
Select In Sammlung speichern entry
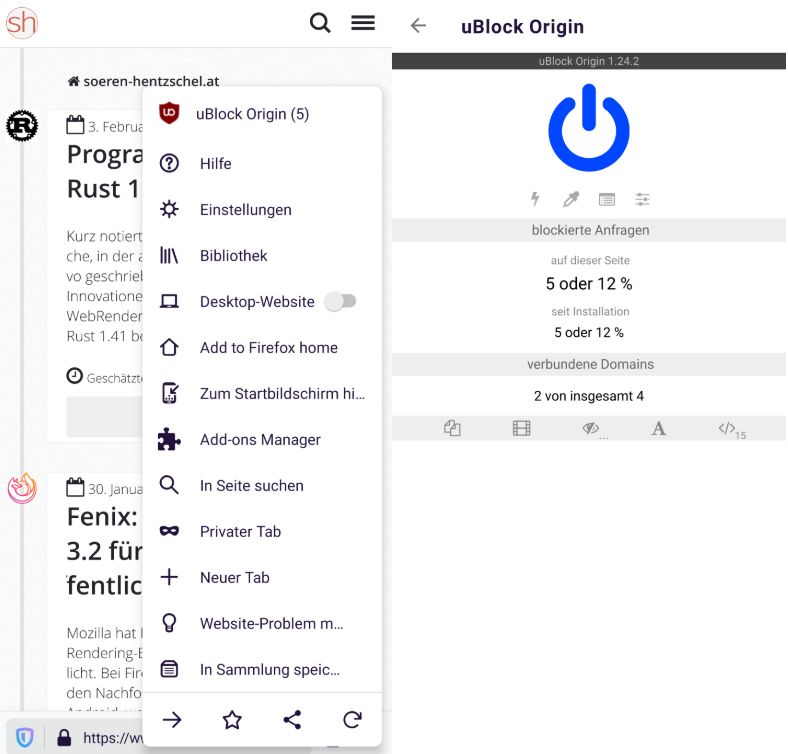tap(262, 670)
